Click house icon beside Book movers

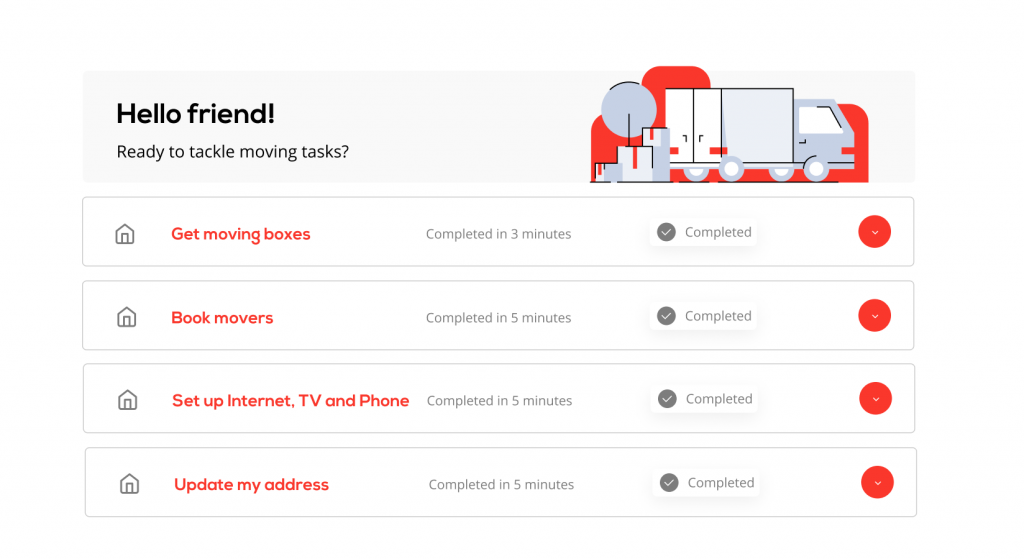pyautogui.click(x=126, y=318)
